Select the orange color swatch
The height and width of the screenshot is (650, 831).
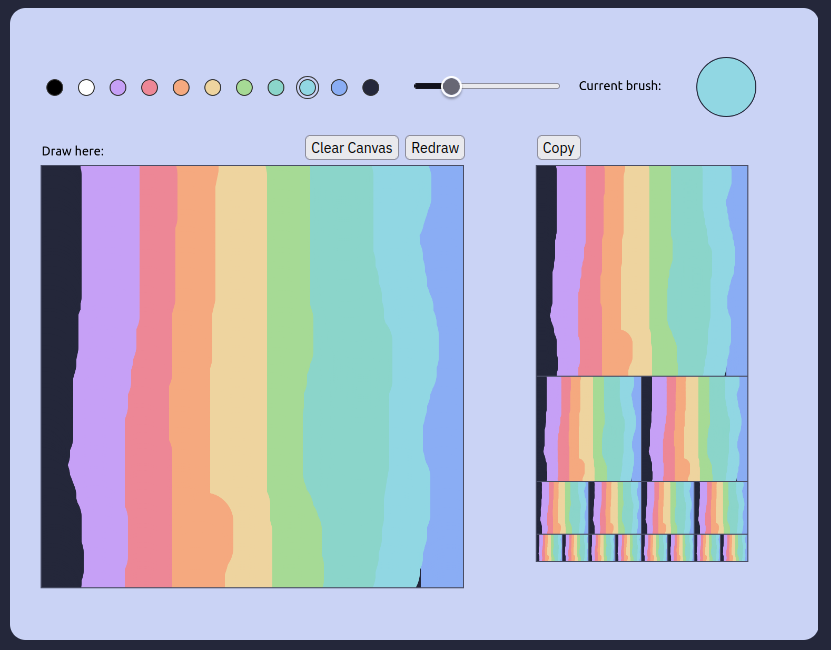[181, 88]
